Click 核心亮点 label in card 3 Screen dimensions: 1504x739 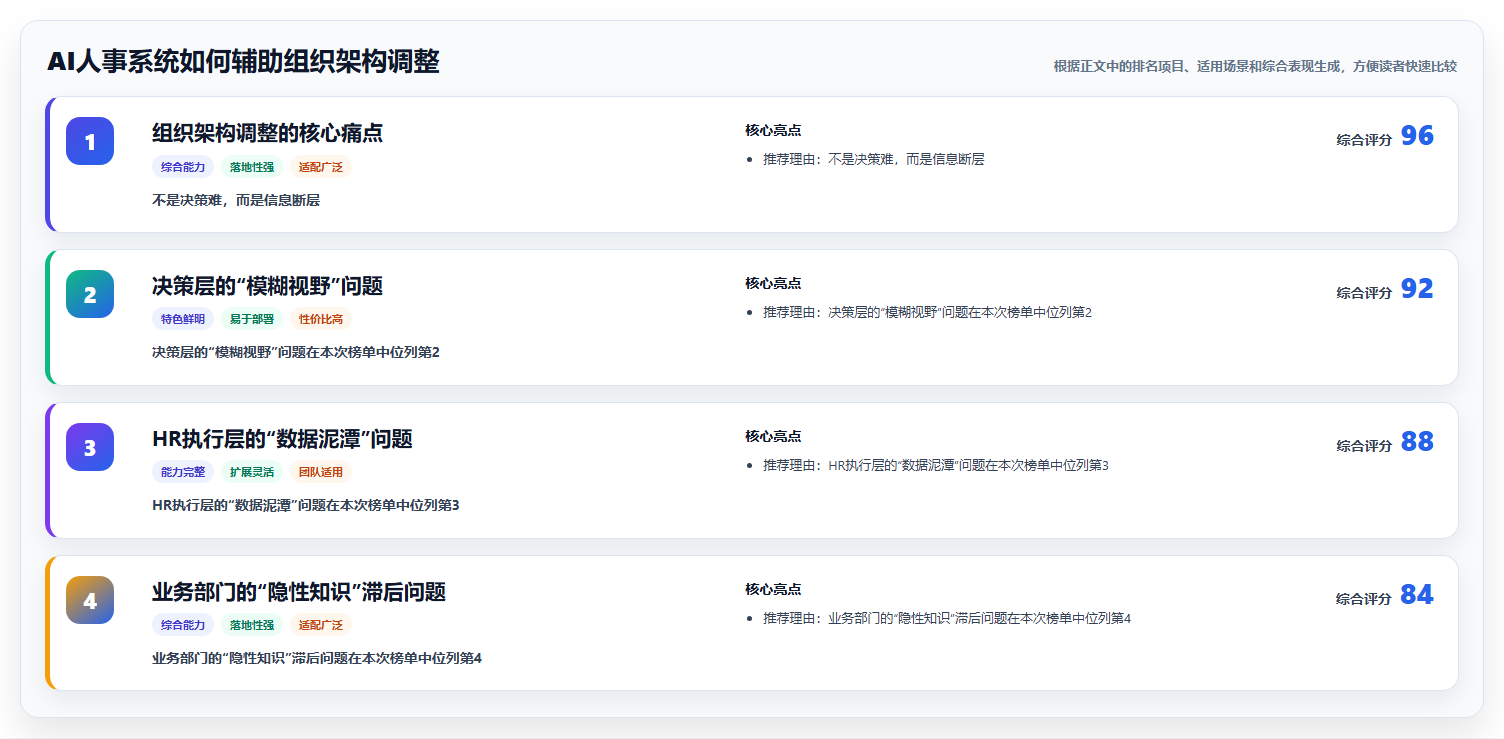[x=773, y=437]
